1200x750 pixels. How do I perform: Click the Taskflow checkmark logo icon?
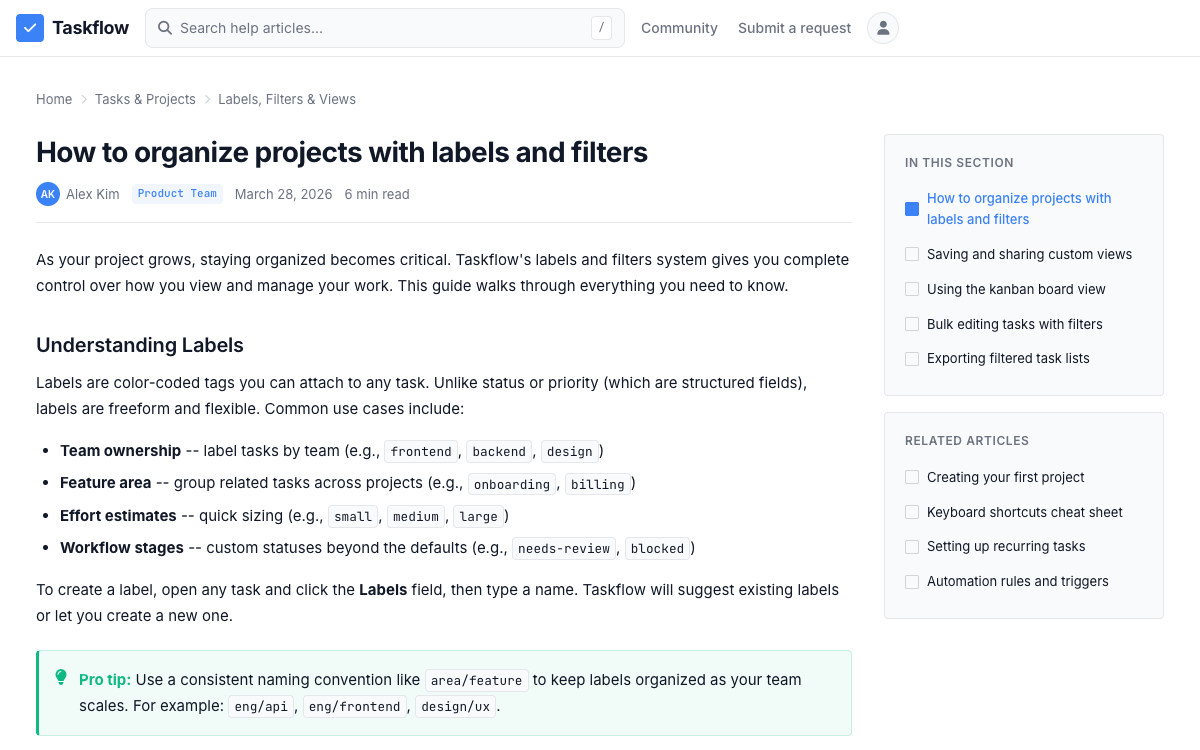tap(30, 28)
